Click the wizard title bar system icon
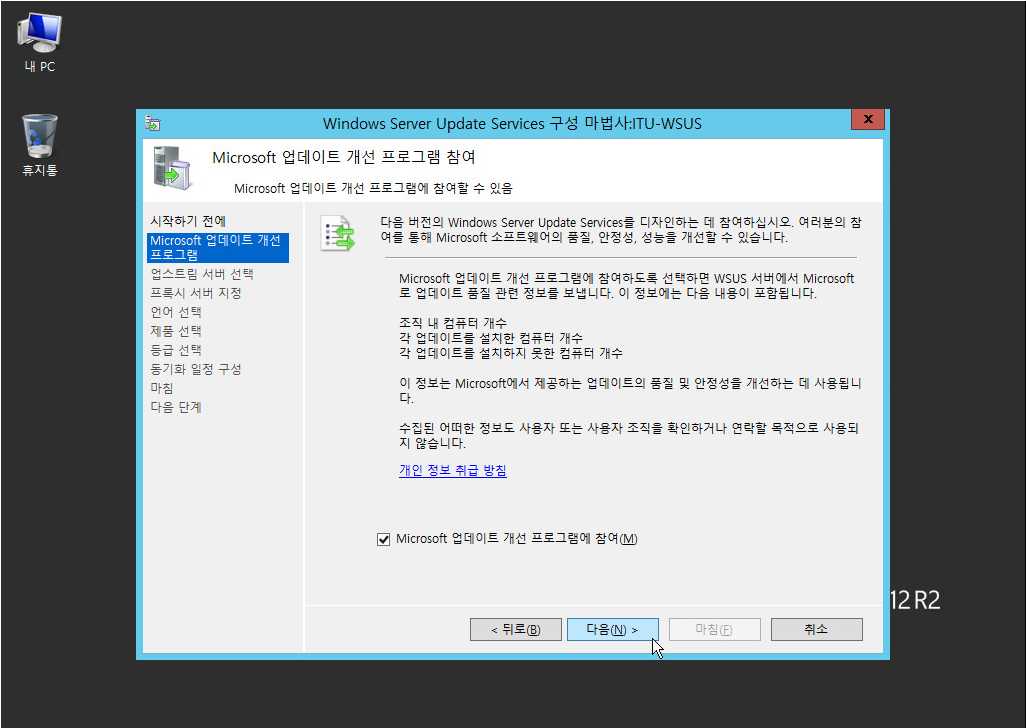Viewport: 1026px width, 728px height. [153, 123]
